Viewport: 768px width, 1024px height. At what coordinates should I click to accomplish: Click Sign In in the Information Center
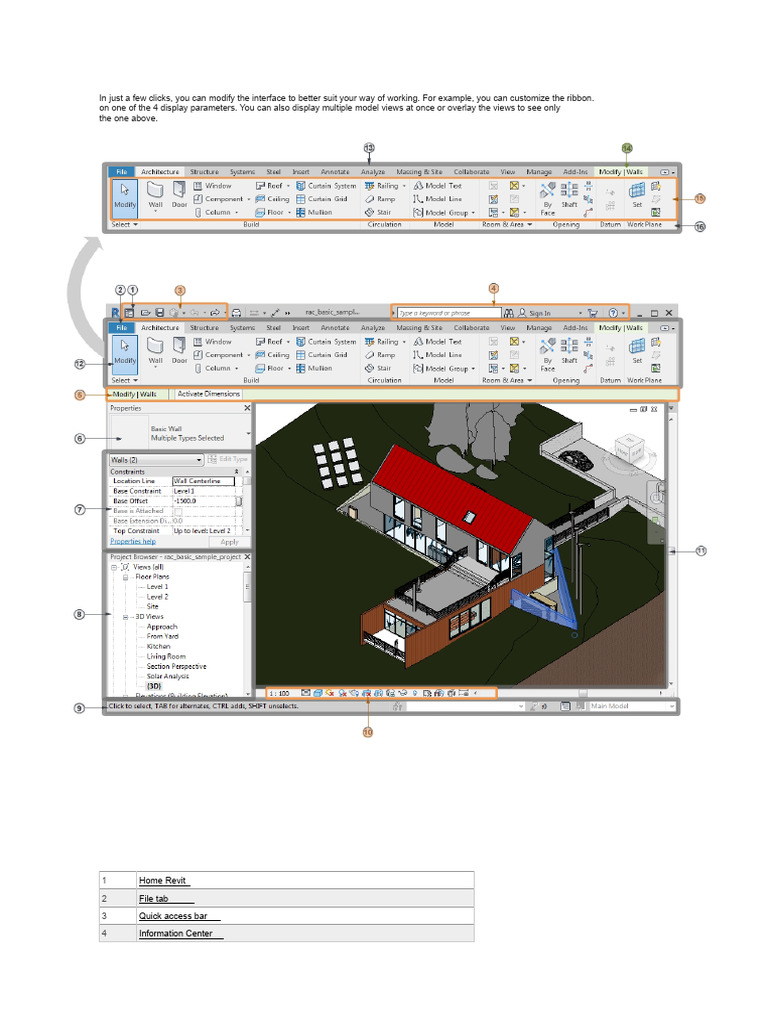point(539,313)
